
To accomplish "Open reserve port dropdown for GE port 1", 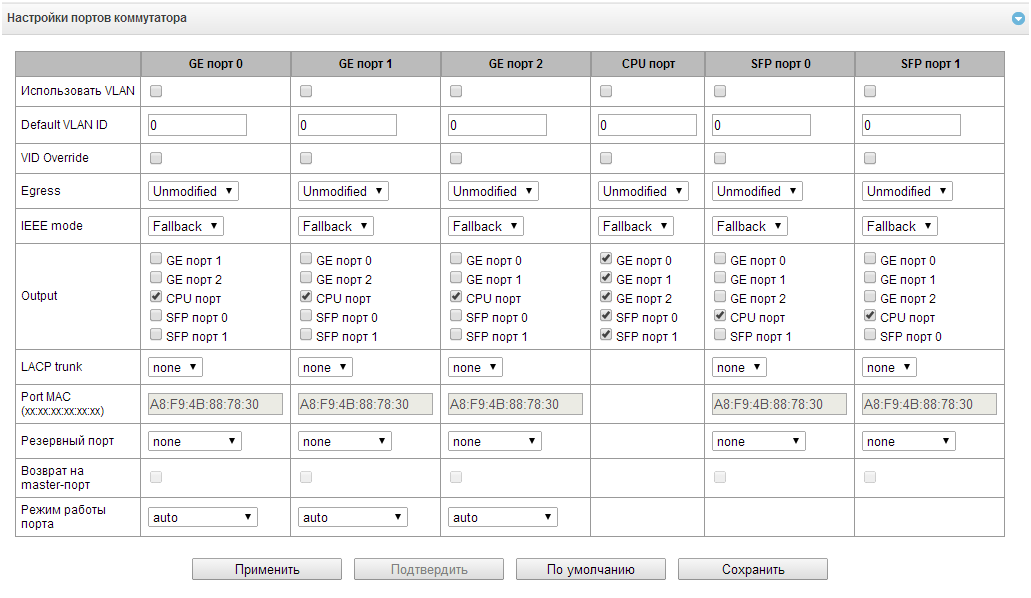I will tap(343, 441).
